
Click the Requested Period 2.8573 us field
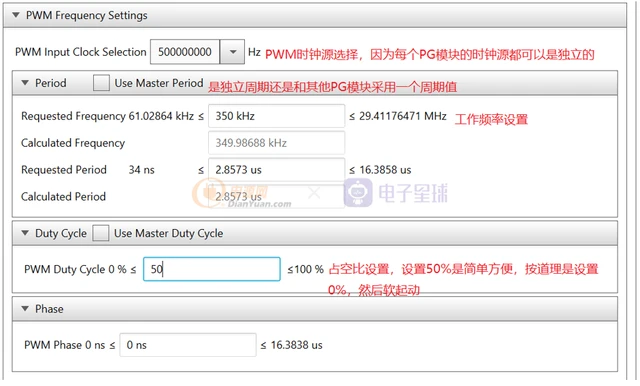tap(276, 170)
